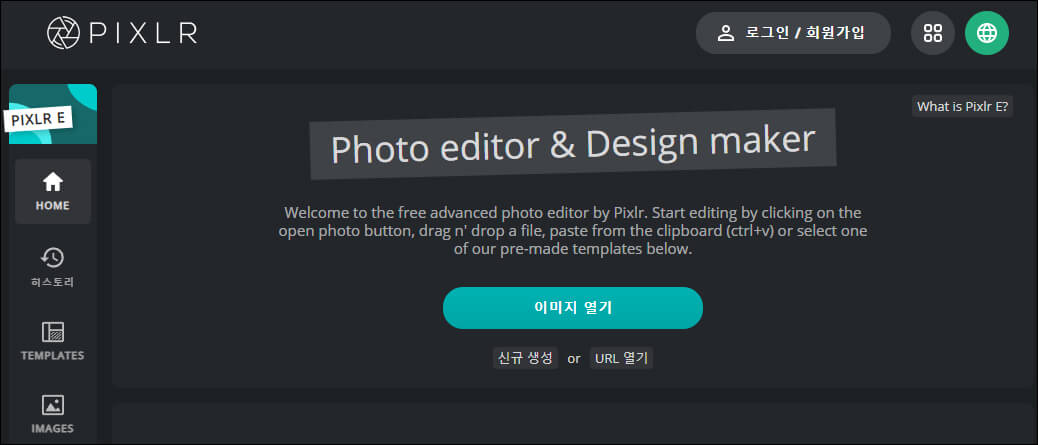This screenshot has width=1038, height=445.
Task: Open TEMPLATES in sidebar
Action: click(53, 341)
